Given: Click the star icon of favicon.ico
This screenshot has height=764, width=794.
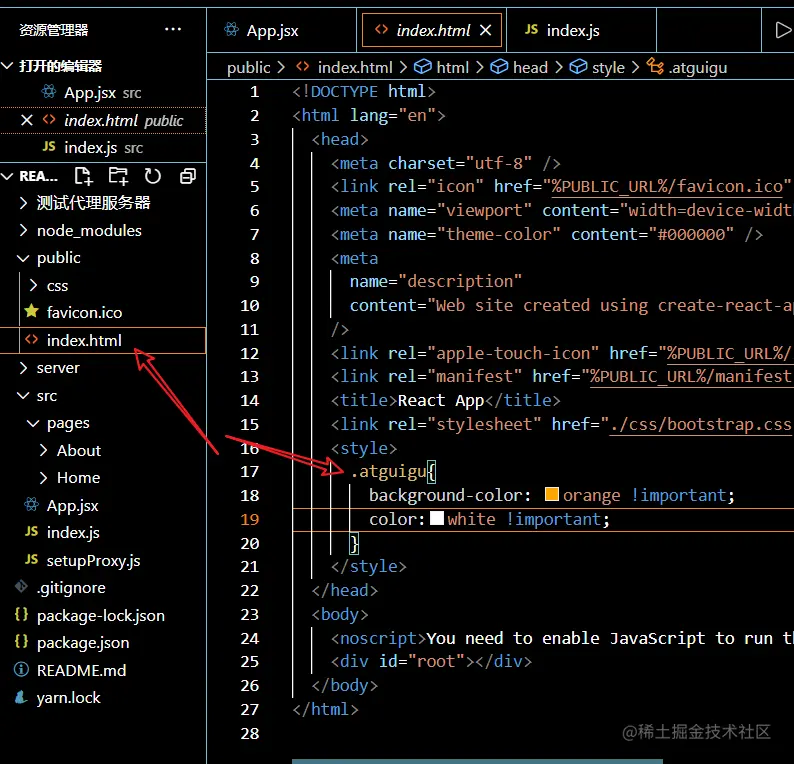Looking at the screenshot, I should point(31,311).
